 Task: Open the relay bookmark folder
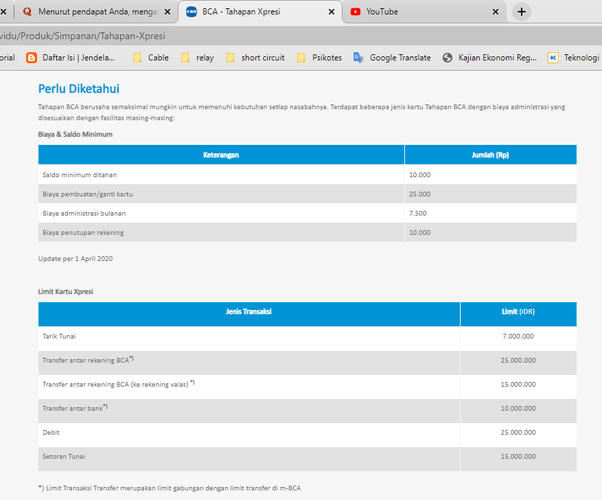point(197,58)
